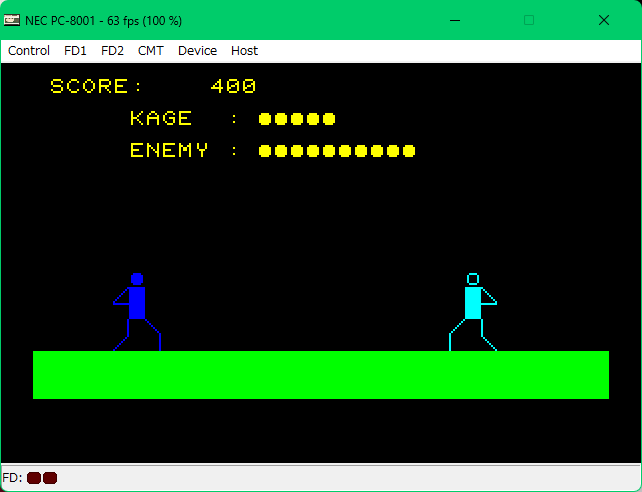
Task: Open the FD2 floppy drive menu
Action: (x=112, y=50)
